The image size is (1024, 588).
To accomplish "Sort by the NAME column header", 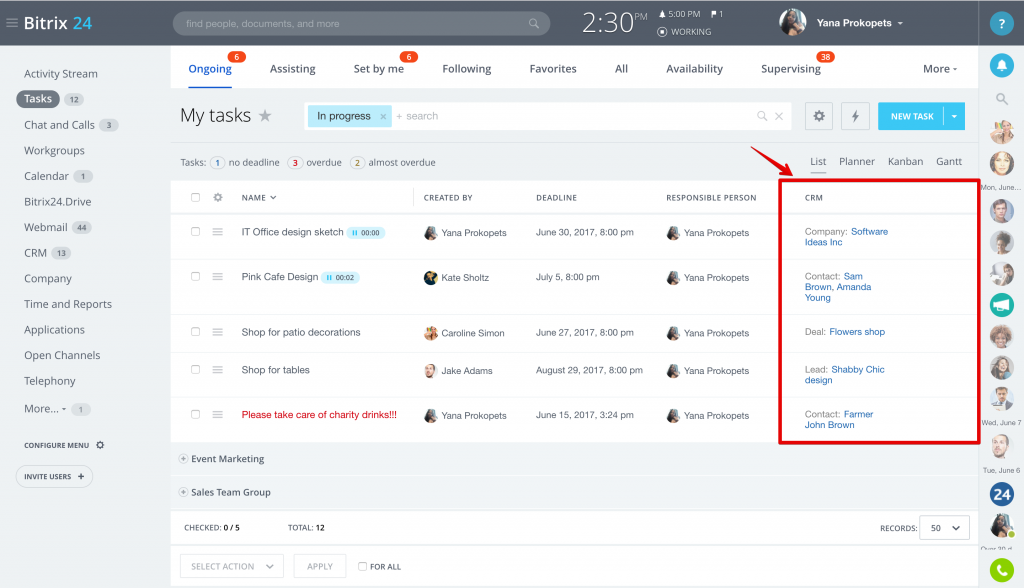I will tap(259, 197).
